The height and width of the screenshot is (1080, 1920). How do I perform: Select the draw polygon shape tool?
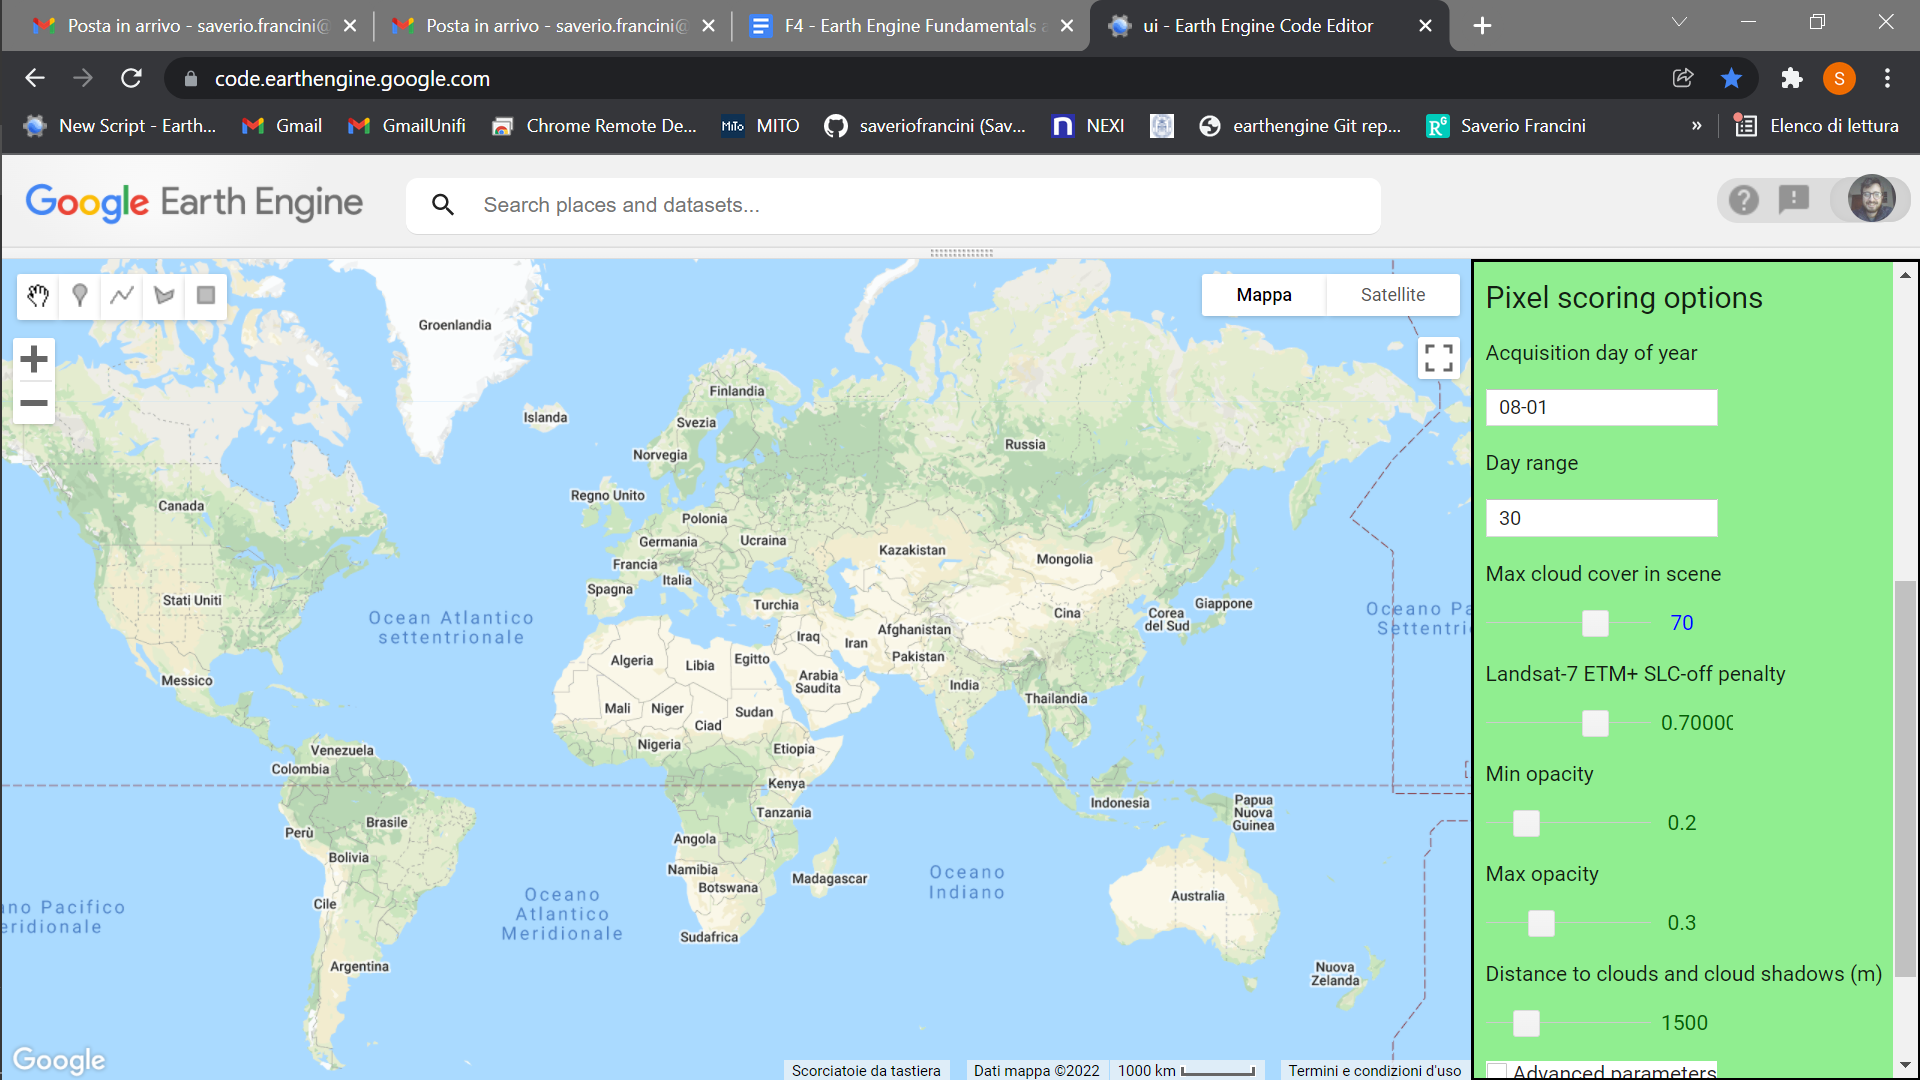click(x=164, y=295)
